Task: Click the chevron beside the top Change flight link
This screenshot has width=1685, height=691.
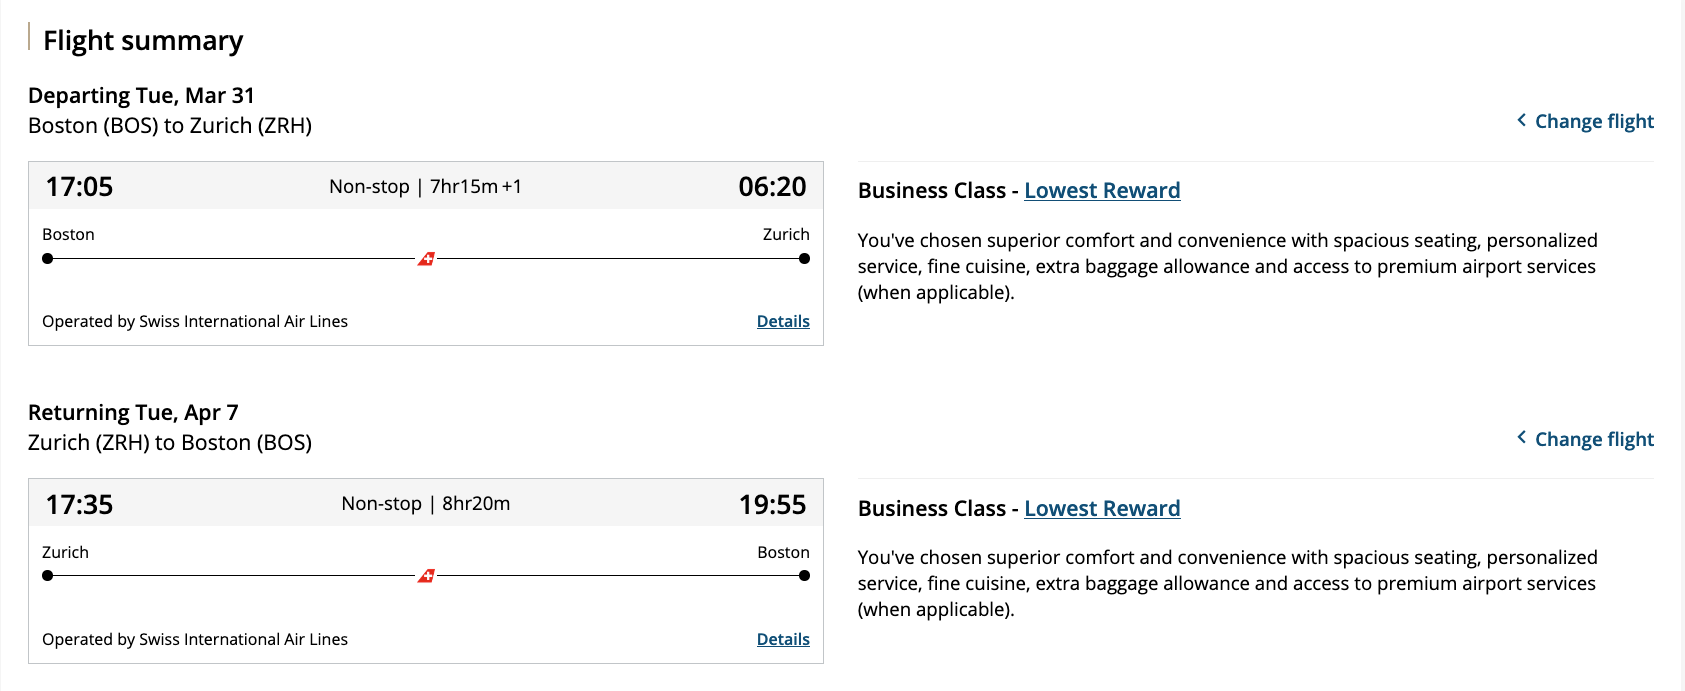Action: point(1521,121)
